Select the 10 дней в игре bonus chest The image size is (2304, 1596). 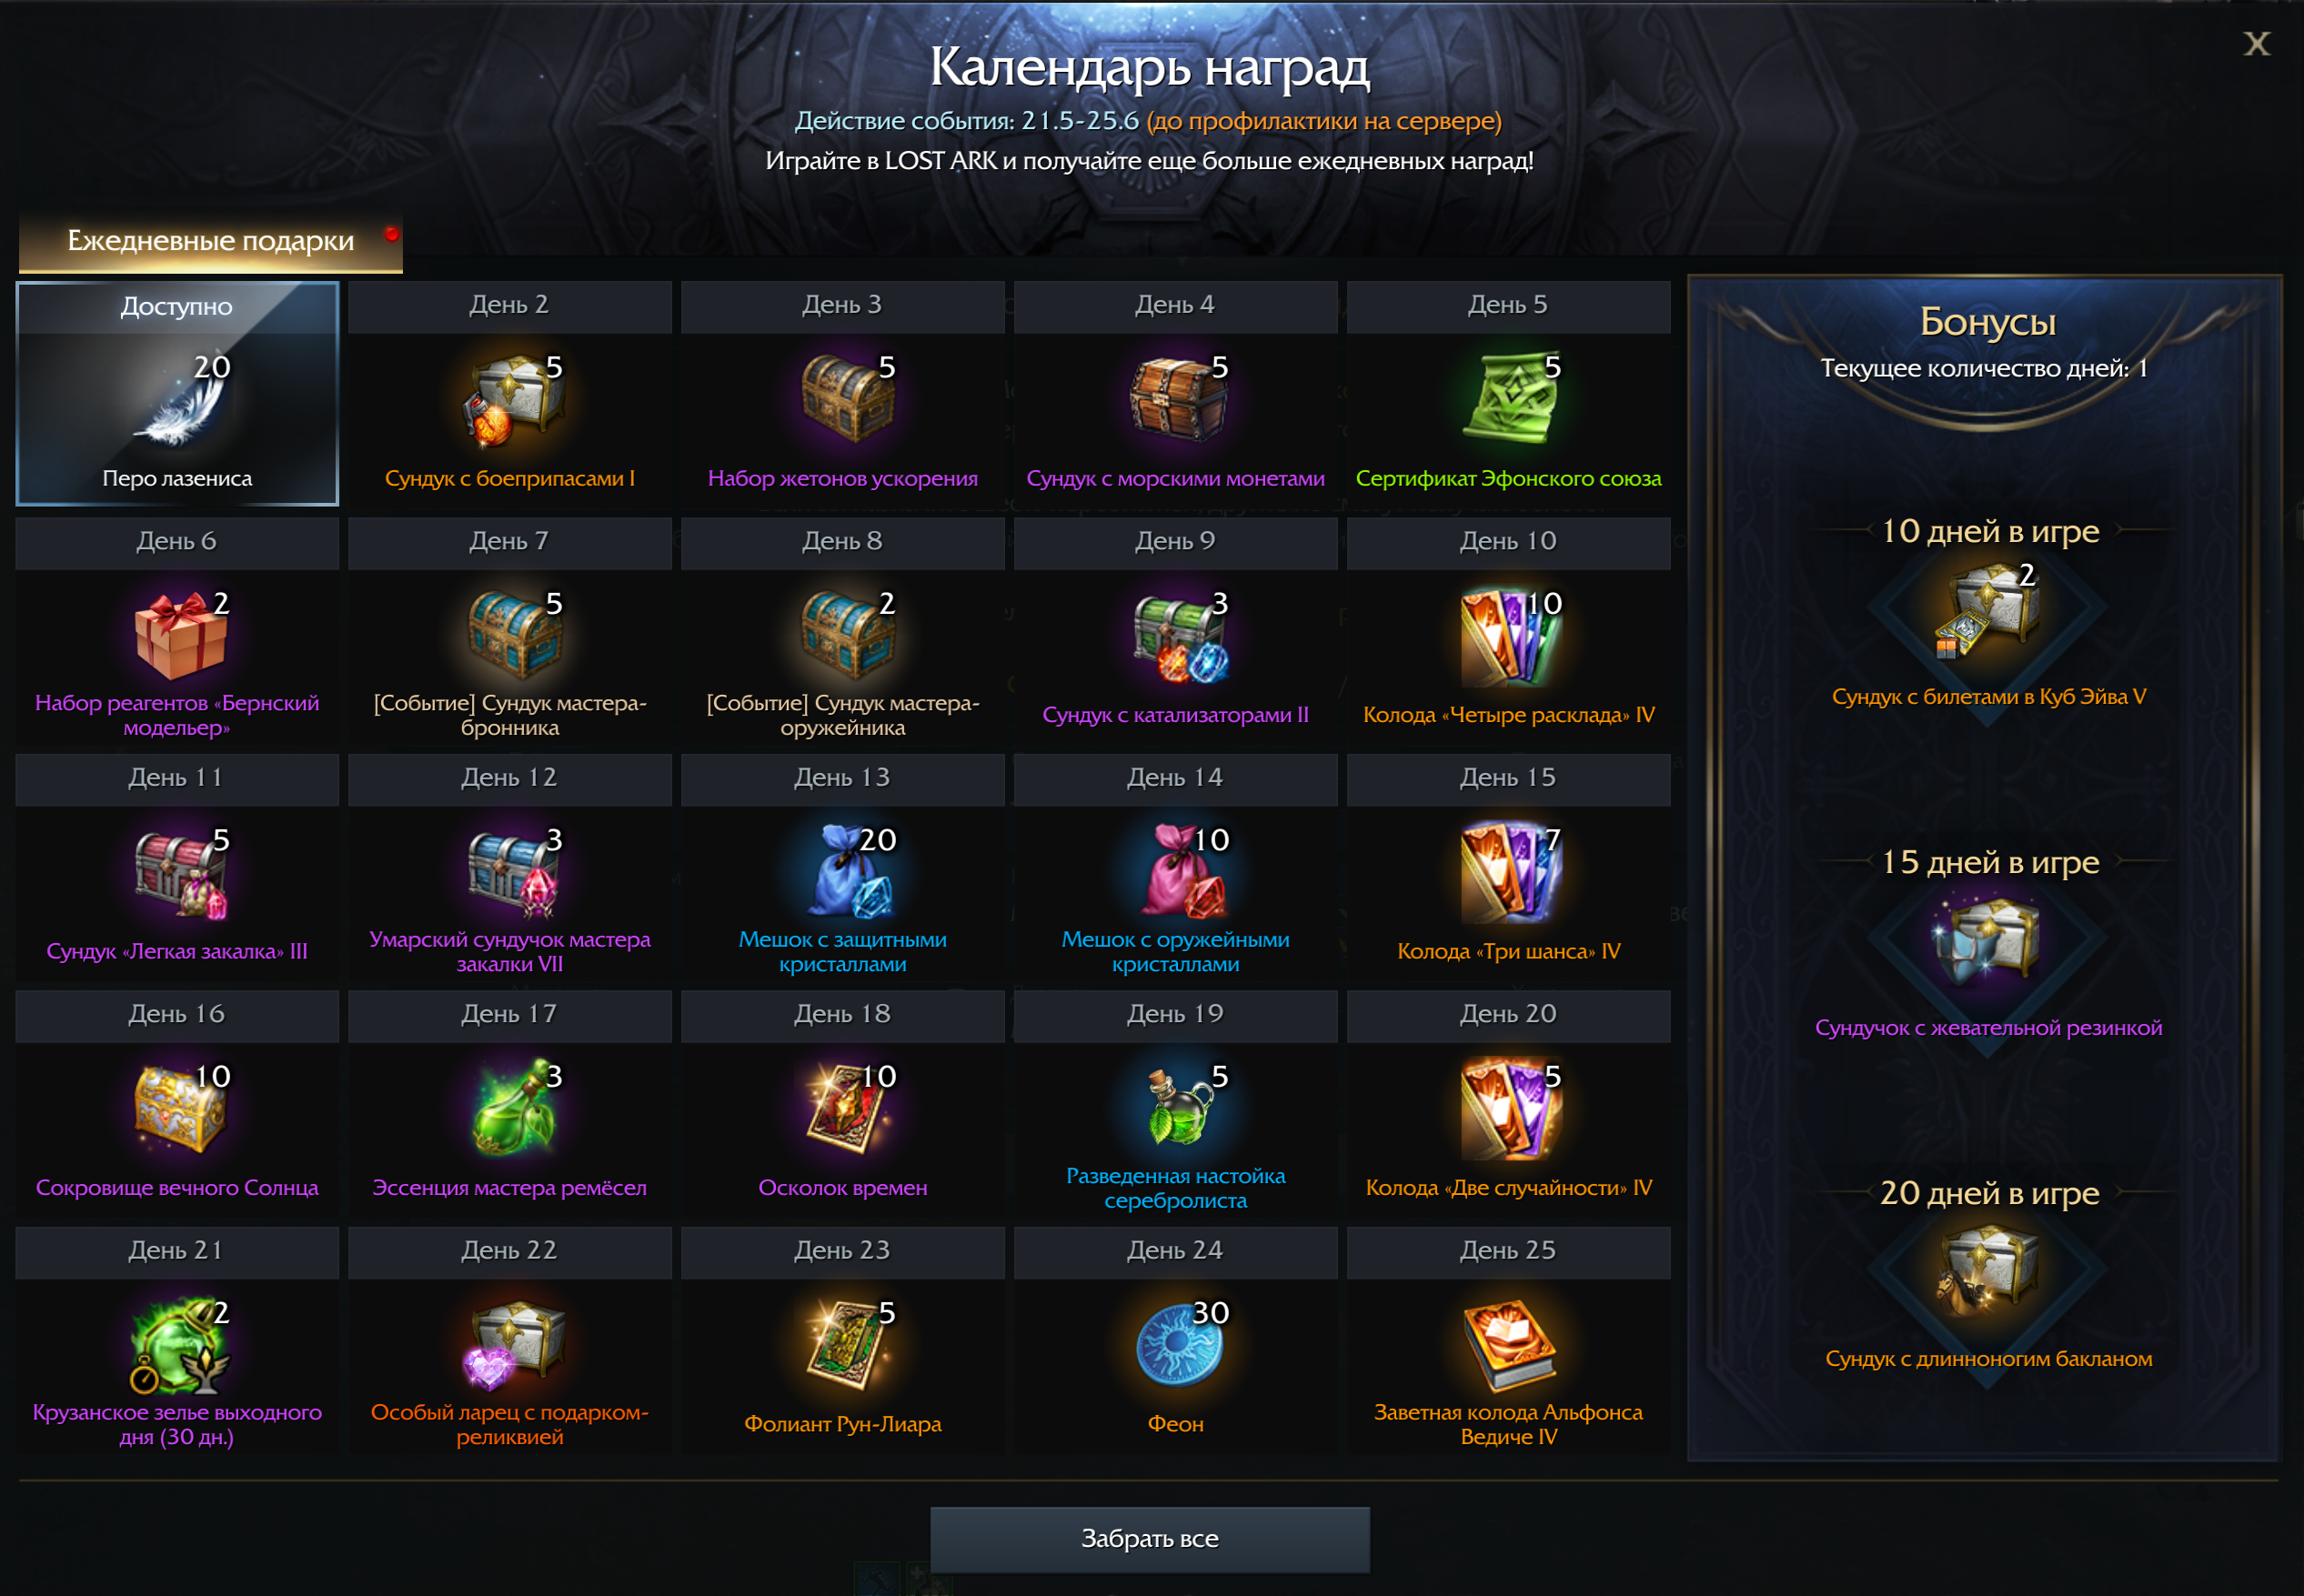point(1988,609)
